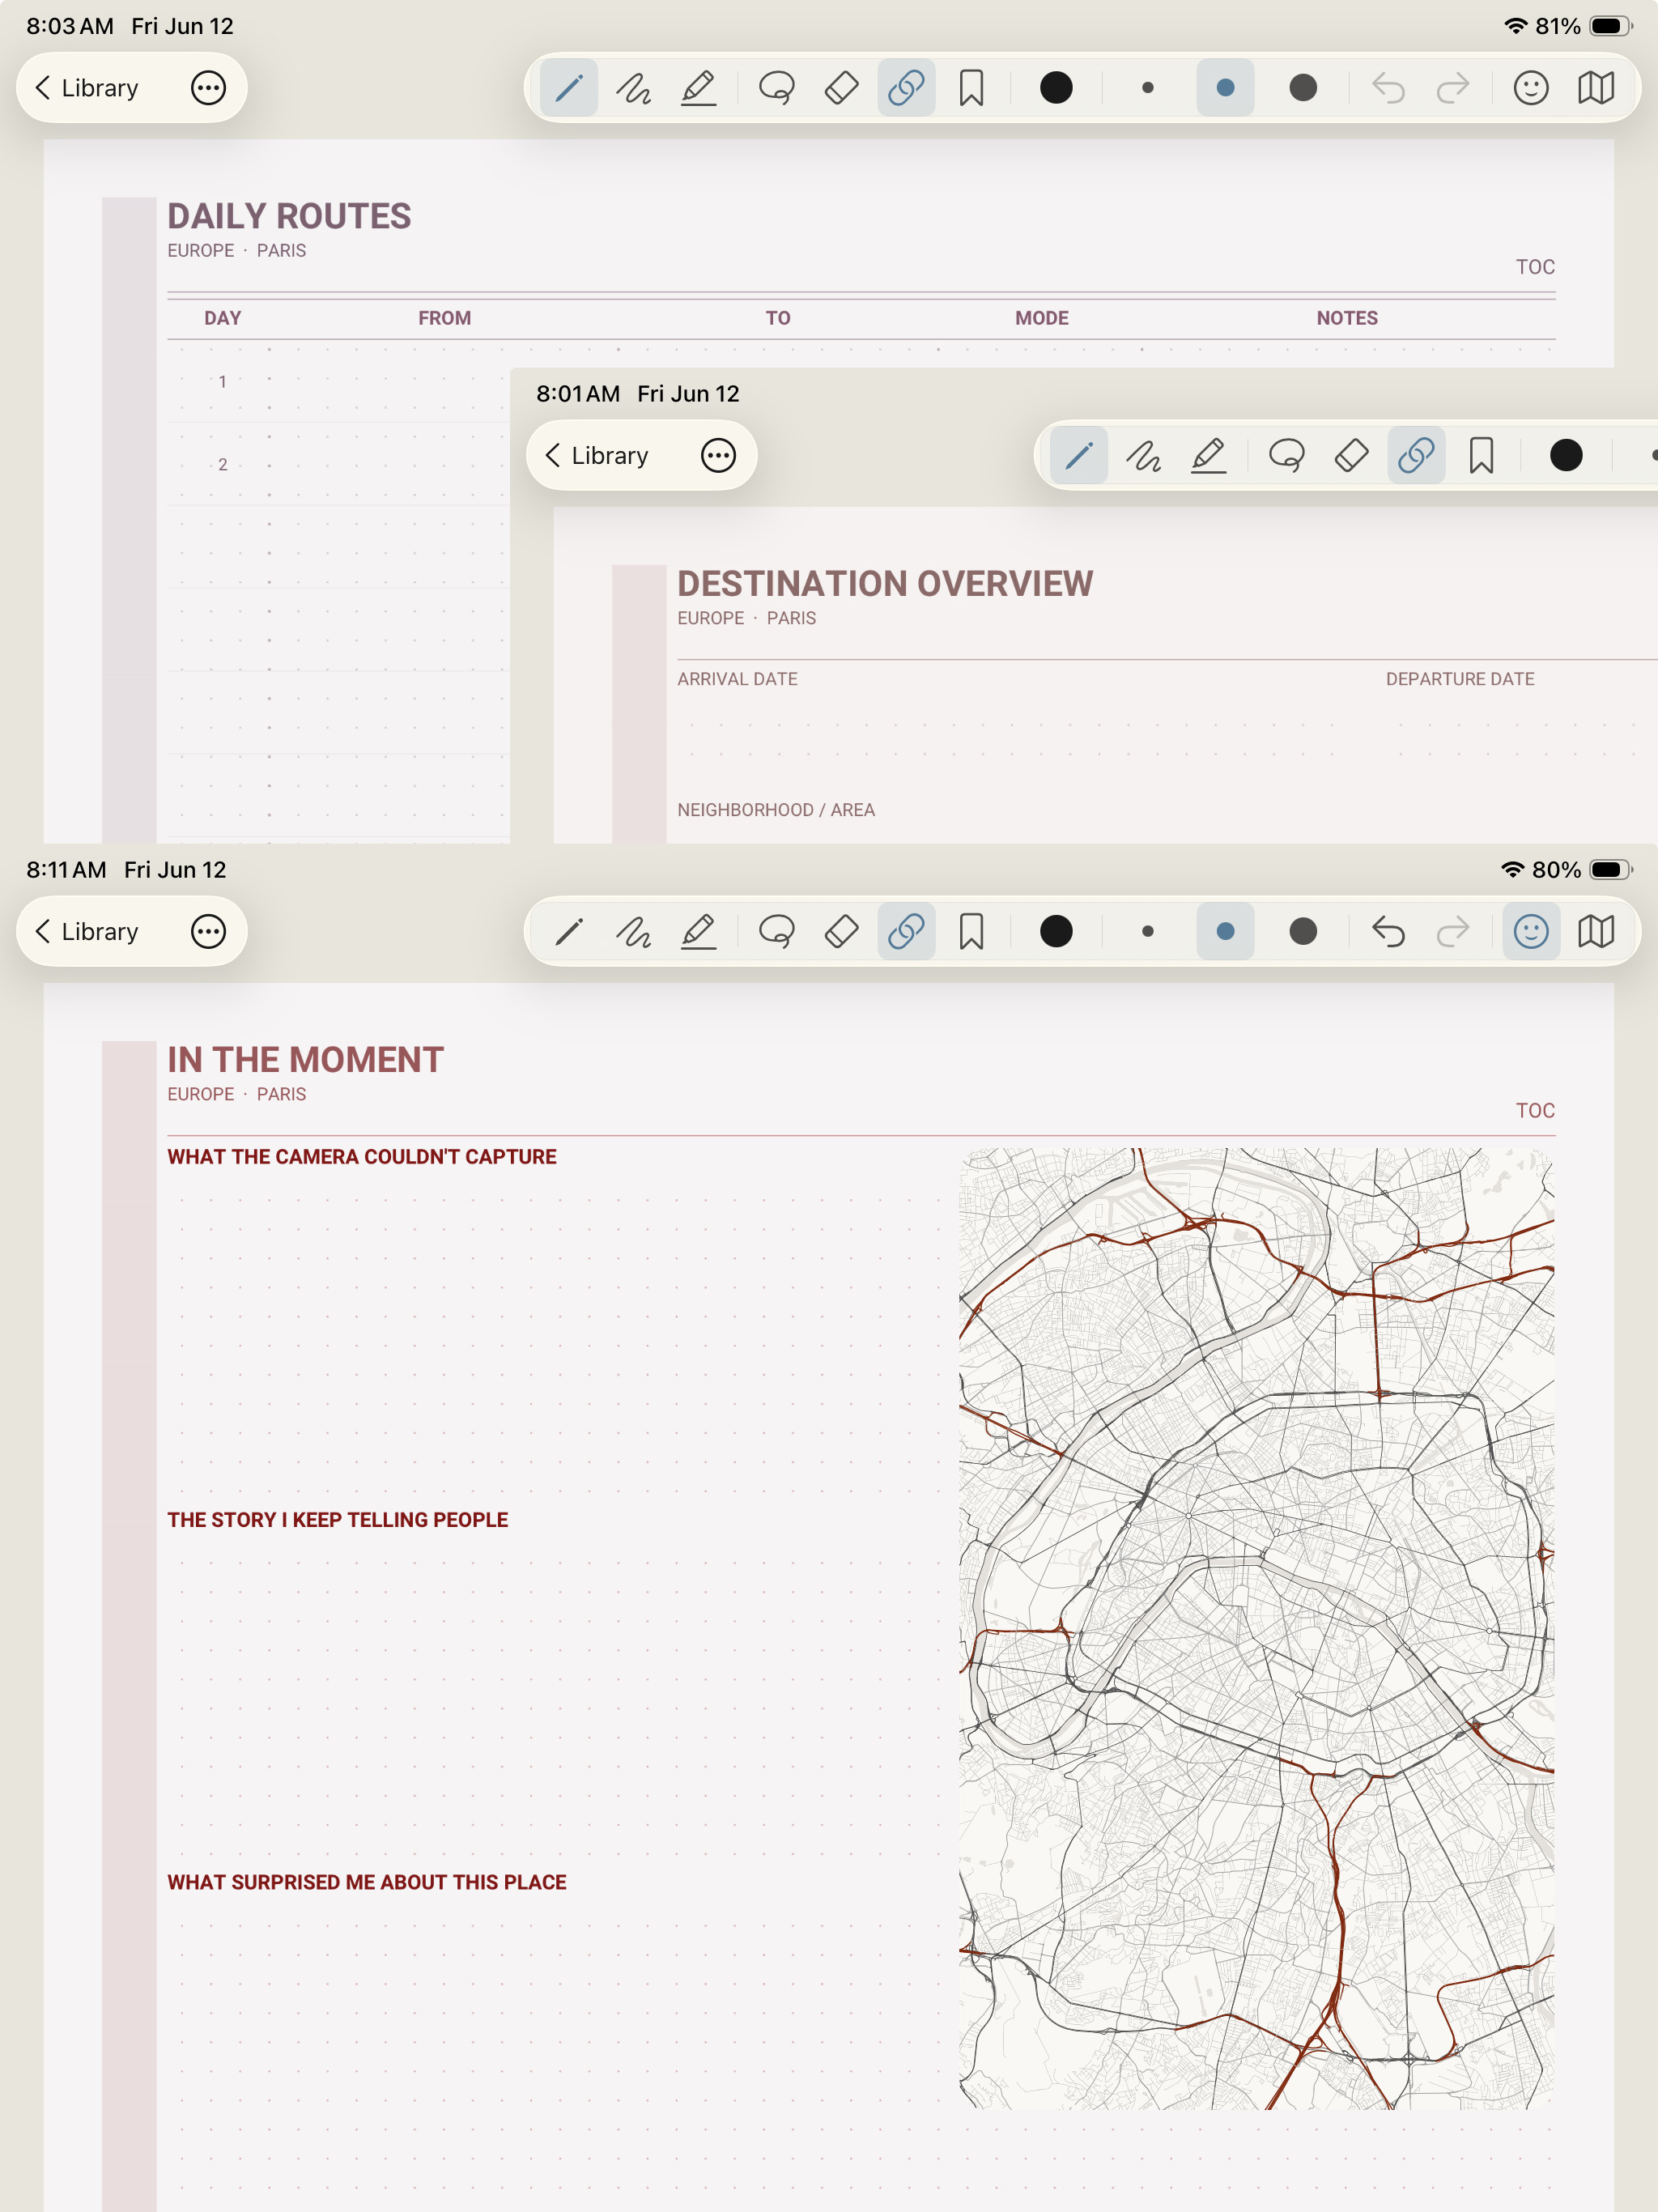Tap day 1 row in Daily Routes table

[x=338, y=382]
